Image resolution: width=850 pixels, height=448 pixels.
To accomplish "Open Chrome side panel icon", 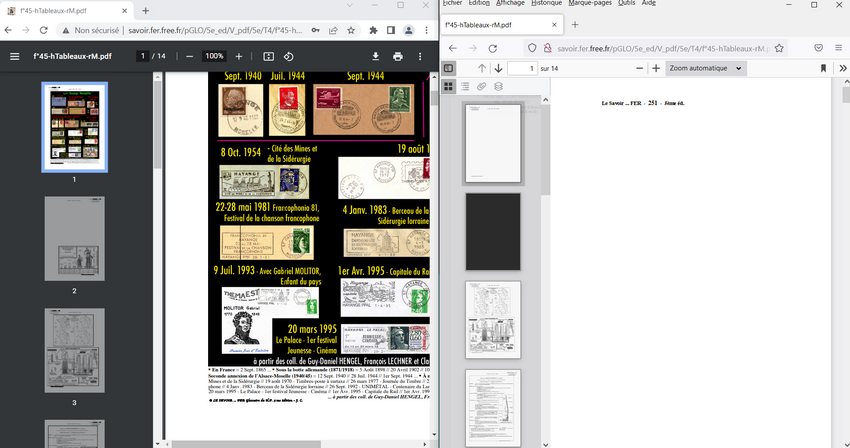I will 391,30.
